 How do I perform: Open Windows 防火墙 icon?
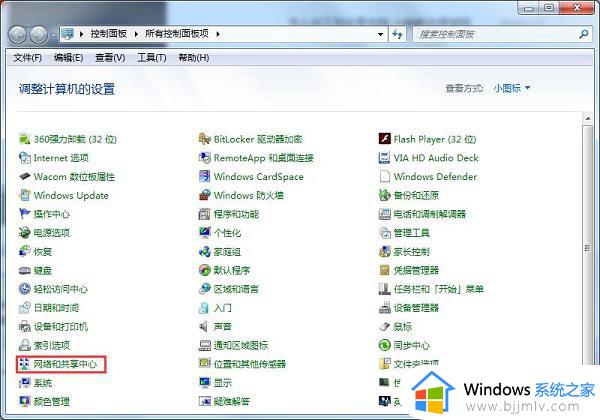[x=205, y=195]
